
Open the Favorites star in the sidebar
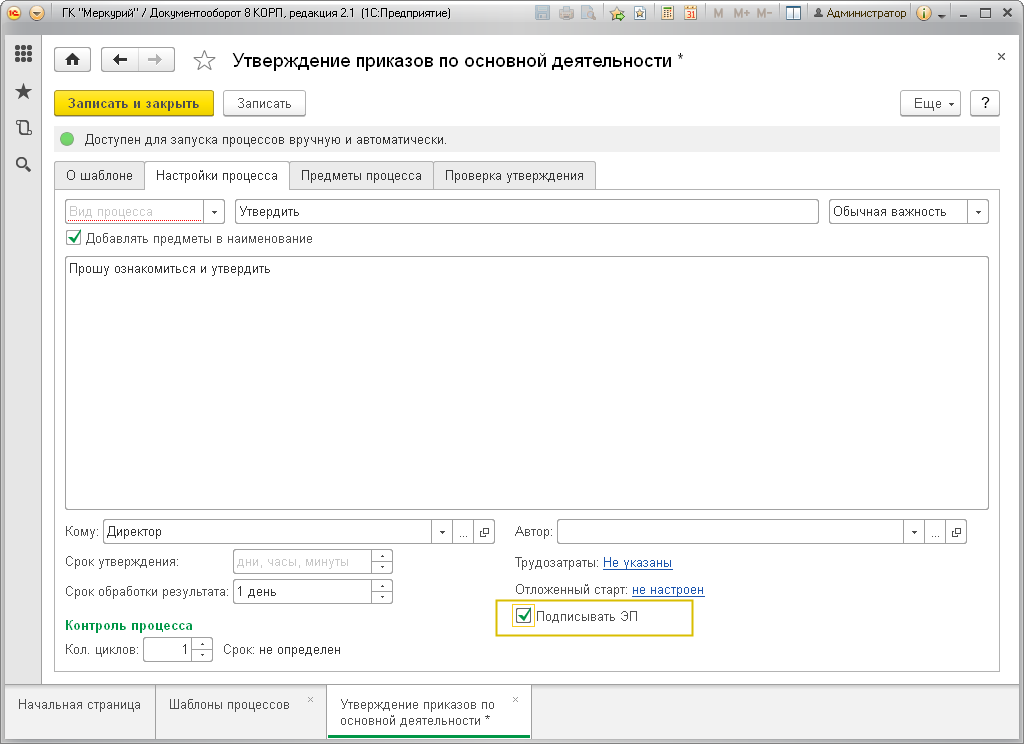[24, 91]
